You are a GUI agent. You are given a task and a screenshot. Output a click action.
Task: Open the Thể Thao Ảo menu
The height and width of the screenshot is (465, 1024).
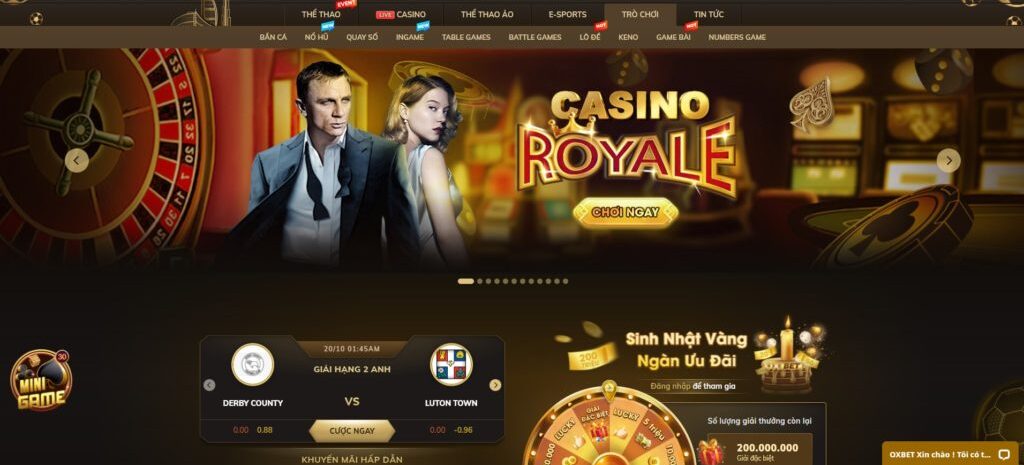[487, 14]
